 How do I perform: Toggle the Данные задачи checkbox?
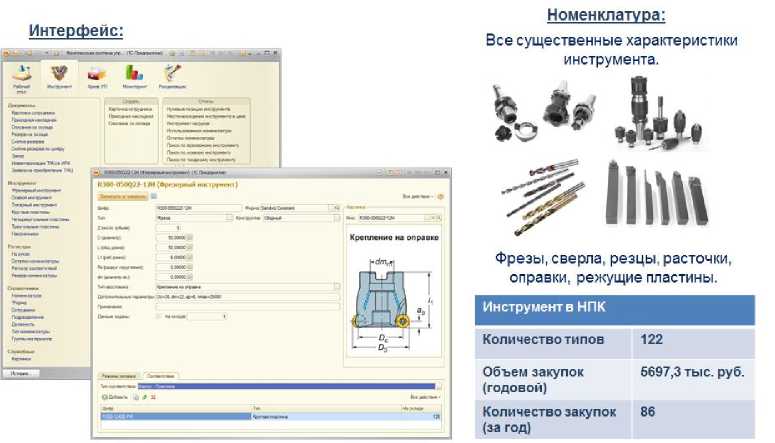(159, 316)
